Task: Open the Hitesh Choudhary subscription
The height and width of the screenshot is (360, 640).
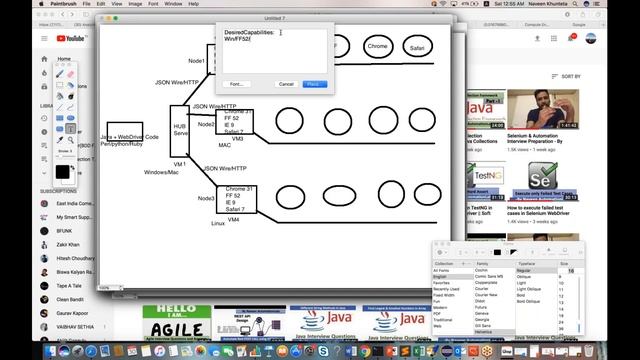Action: (x=68, y=258)
